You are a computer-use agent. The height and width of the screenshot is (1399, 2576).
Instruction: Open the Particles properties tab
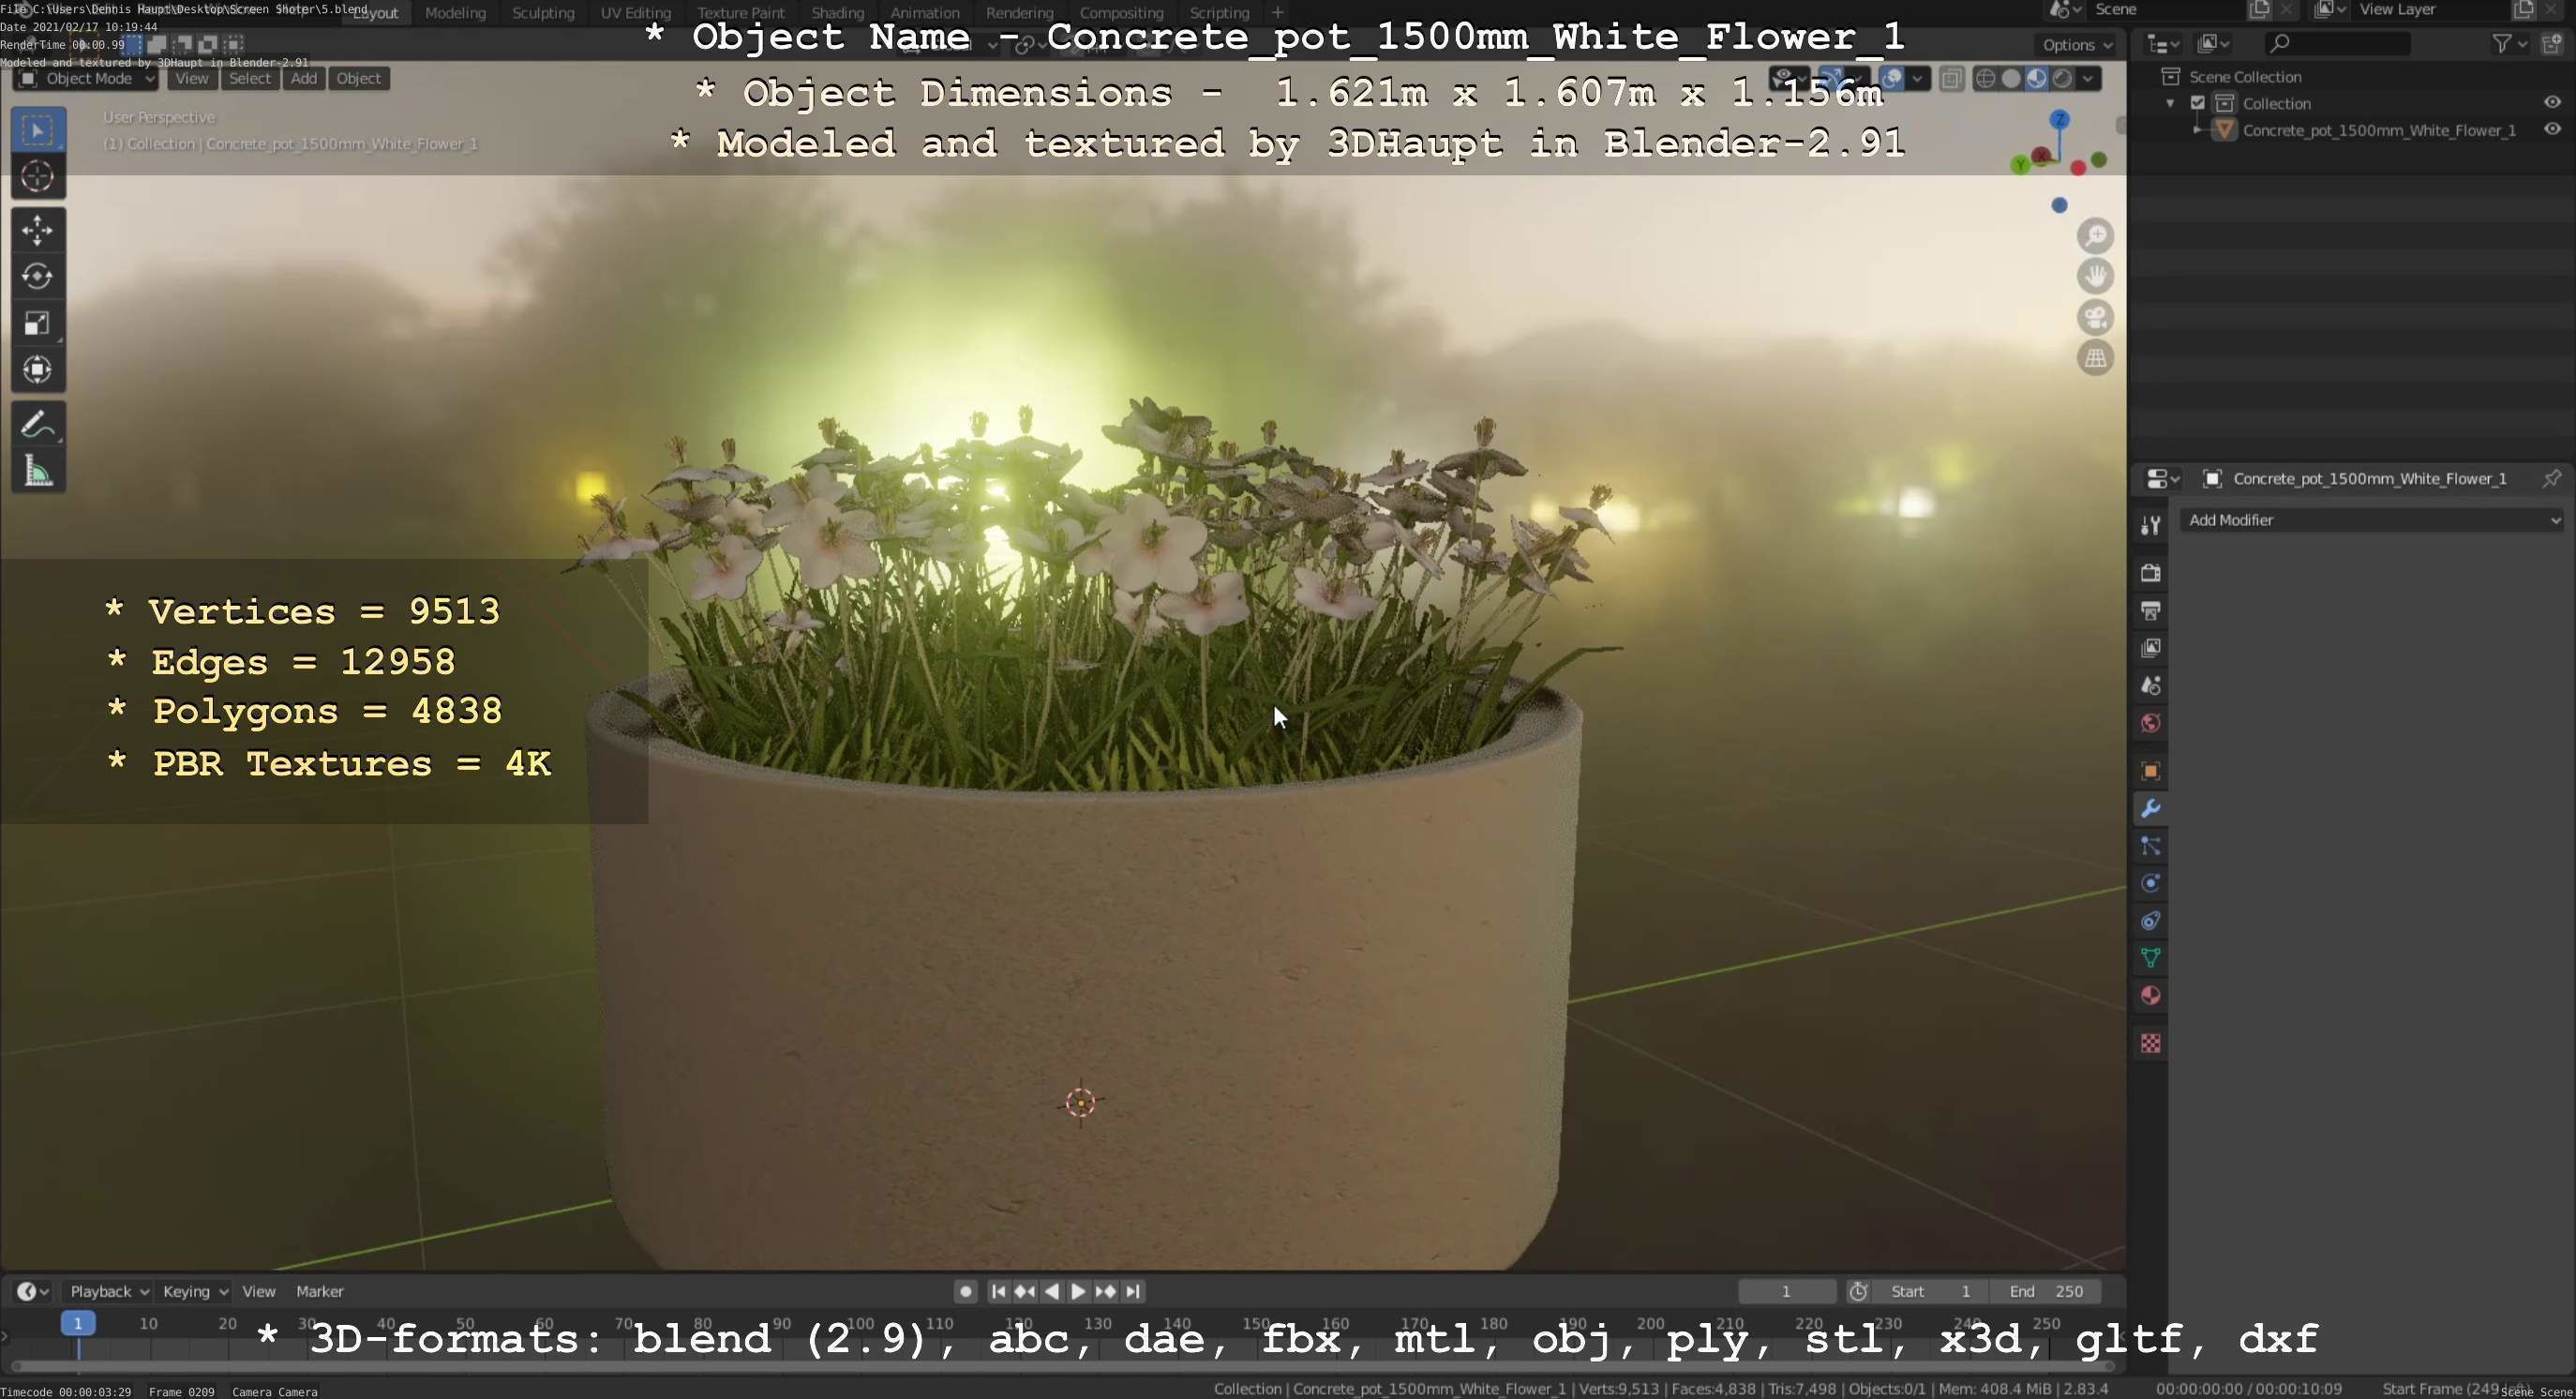(2151, 846)
